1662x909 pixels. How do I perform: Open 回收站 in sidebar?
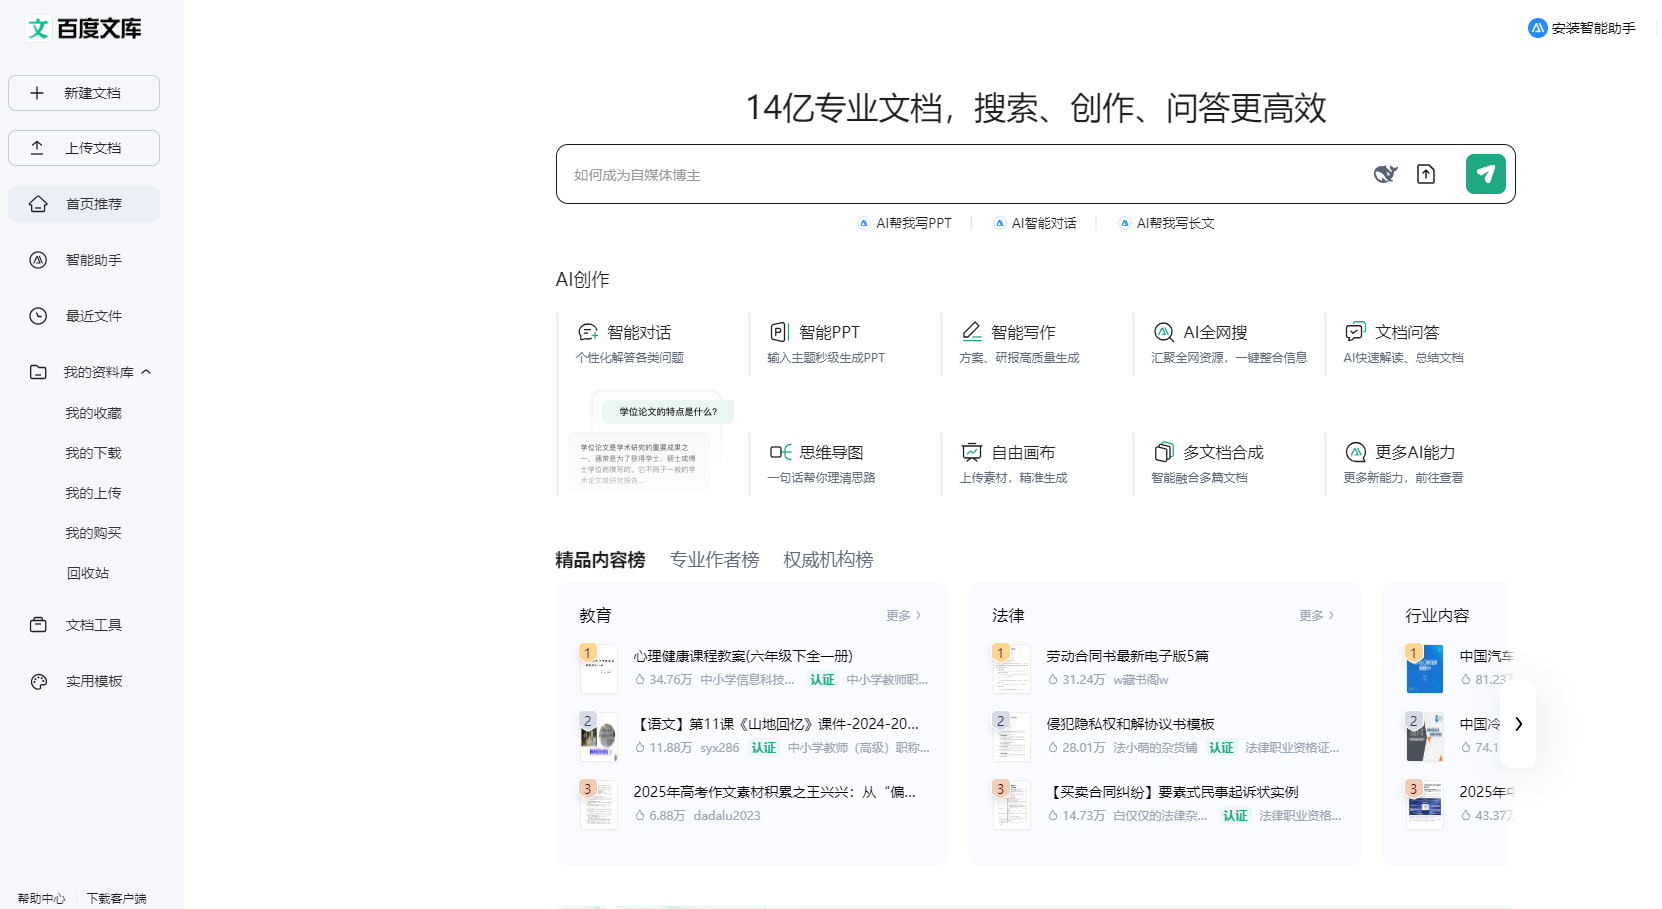point(88,573)
